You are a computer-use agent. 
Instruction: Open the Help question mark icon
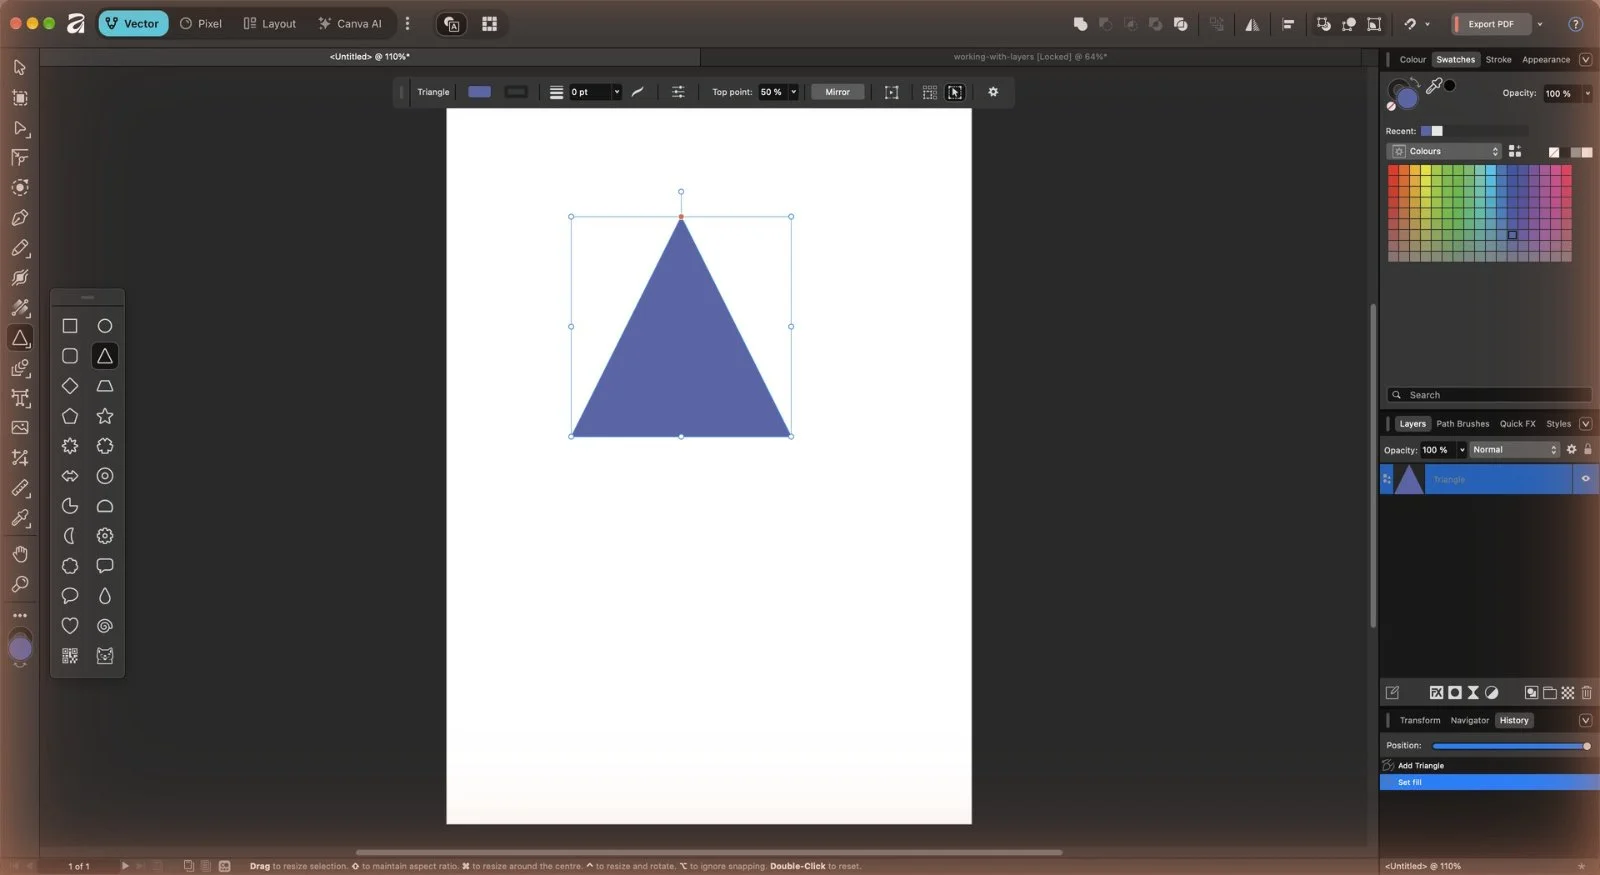1576,24
